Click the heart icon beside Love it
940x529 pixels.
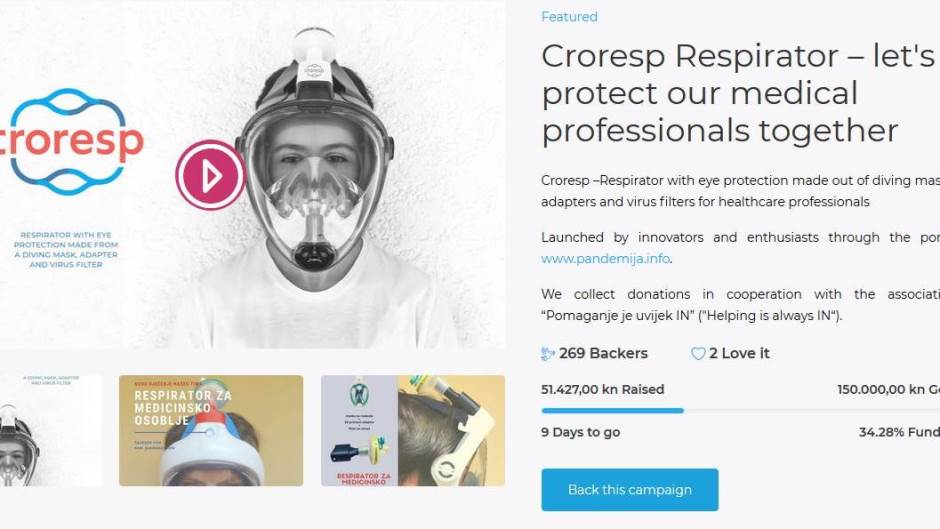[x=698, y=354]
